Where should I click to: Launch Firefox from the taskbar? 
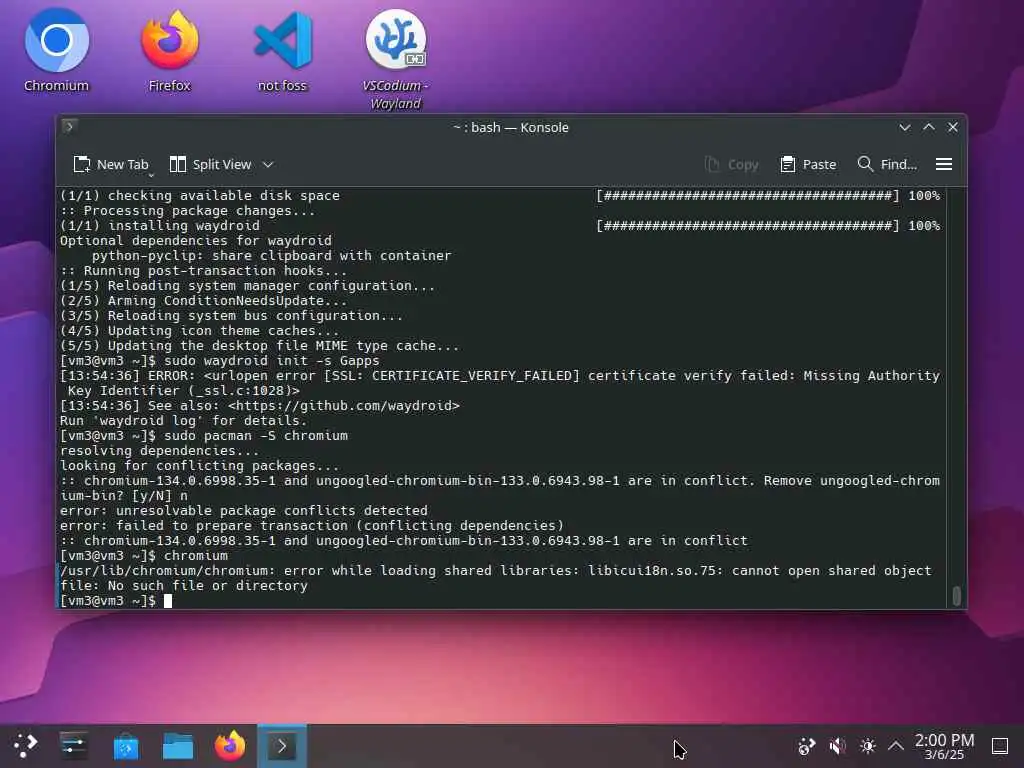point(230,746)
